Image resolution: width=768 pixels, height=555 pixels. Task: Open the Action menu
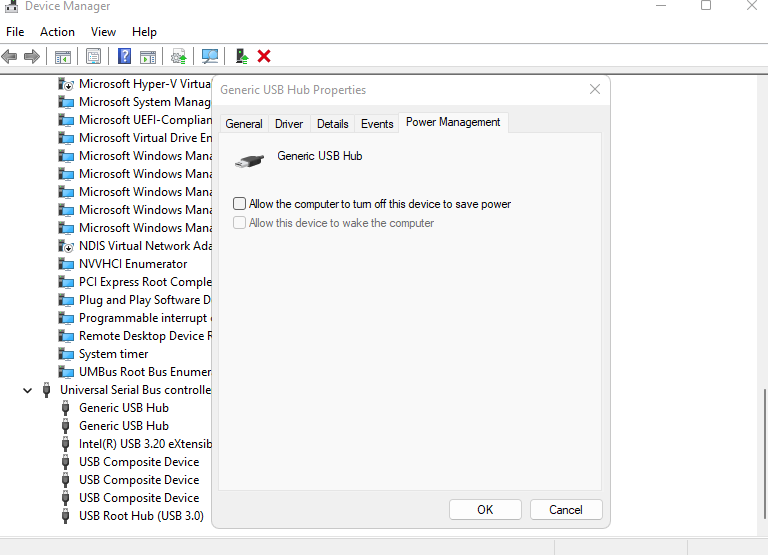pos(57,32)
